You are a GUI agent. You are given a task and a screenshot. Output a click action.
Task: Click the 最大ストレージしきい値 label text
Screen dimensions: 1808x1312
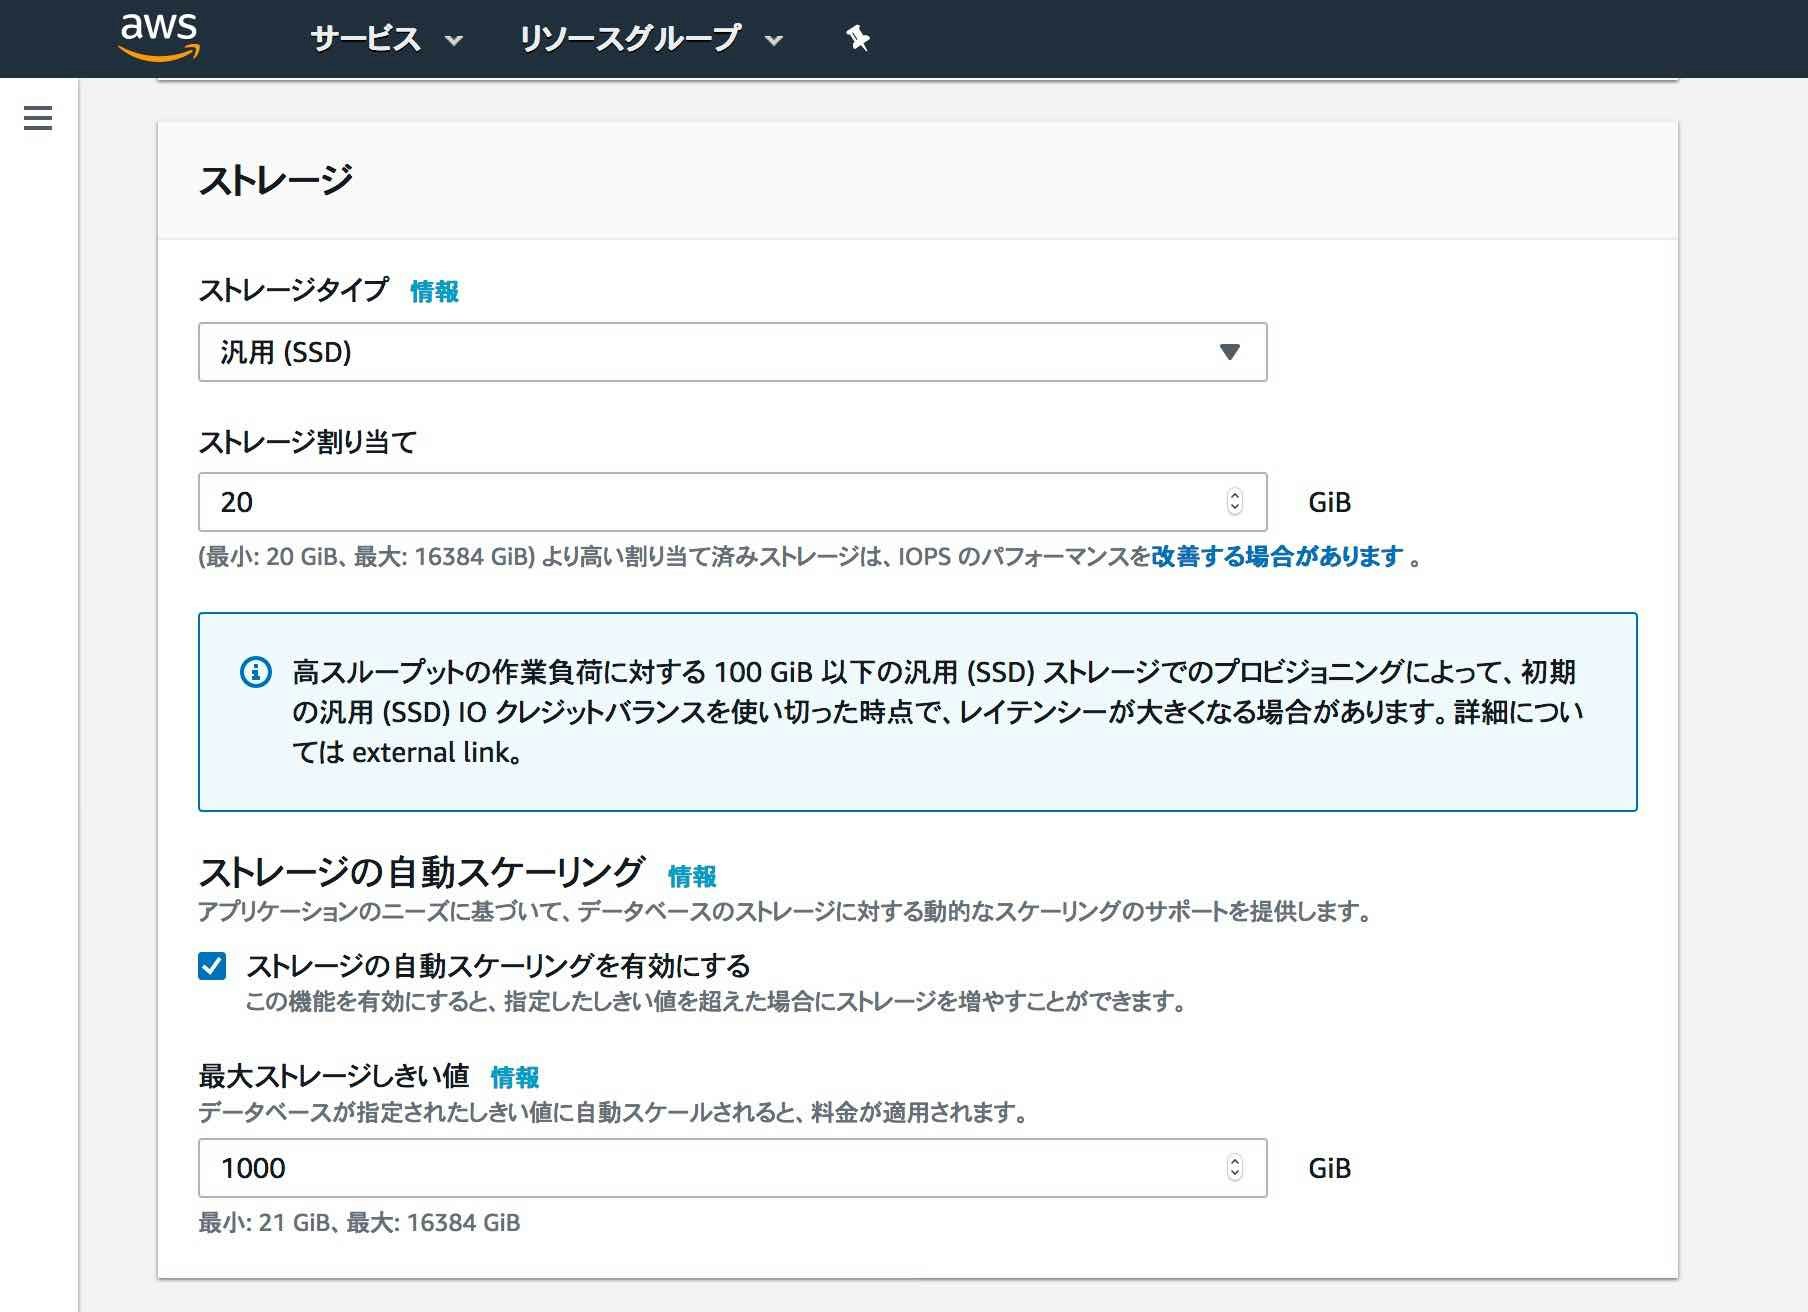tap(334, 1077)
